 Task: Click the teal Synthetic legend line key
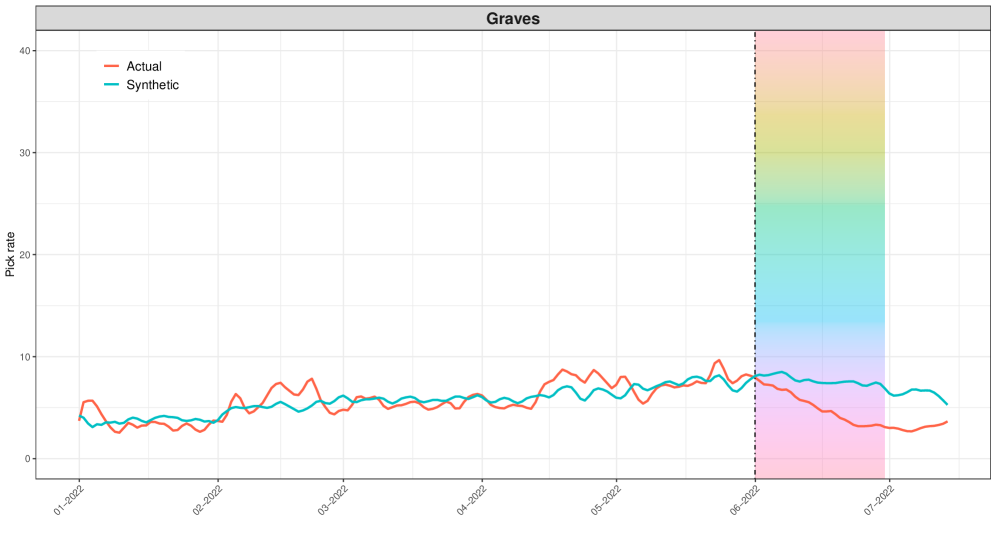tap(111, 85)
